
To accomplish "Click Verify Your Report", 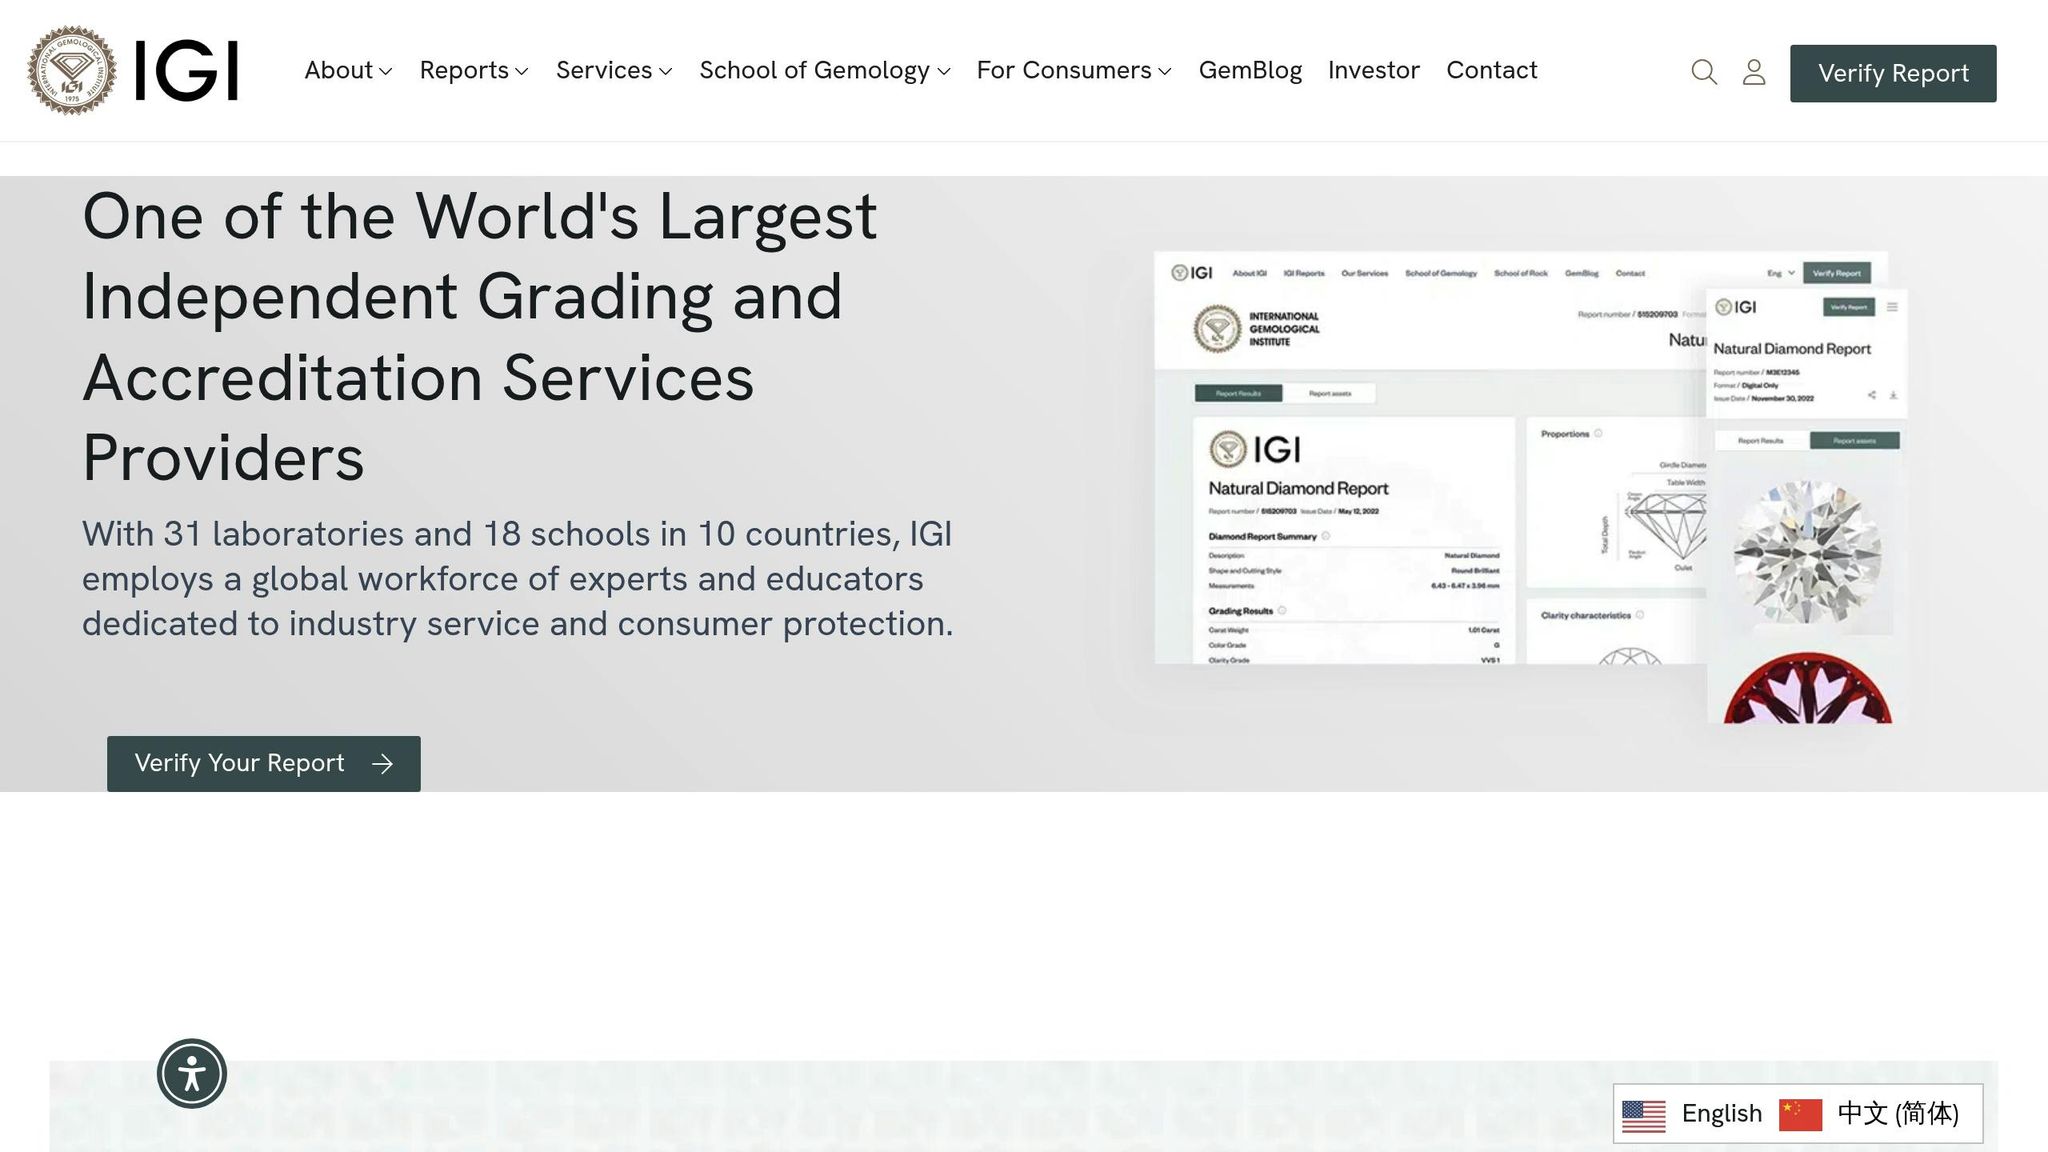I will coord(263,763).
